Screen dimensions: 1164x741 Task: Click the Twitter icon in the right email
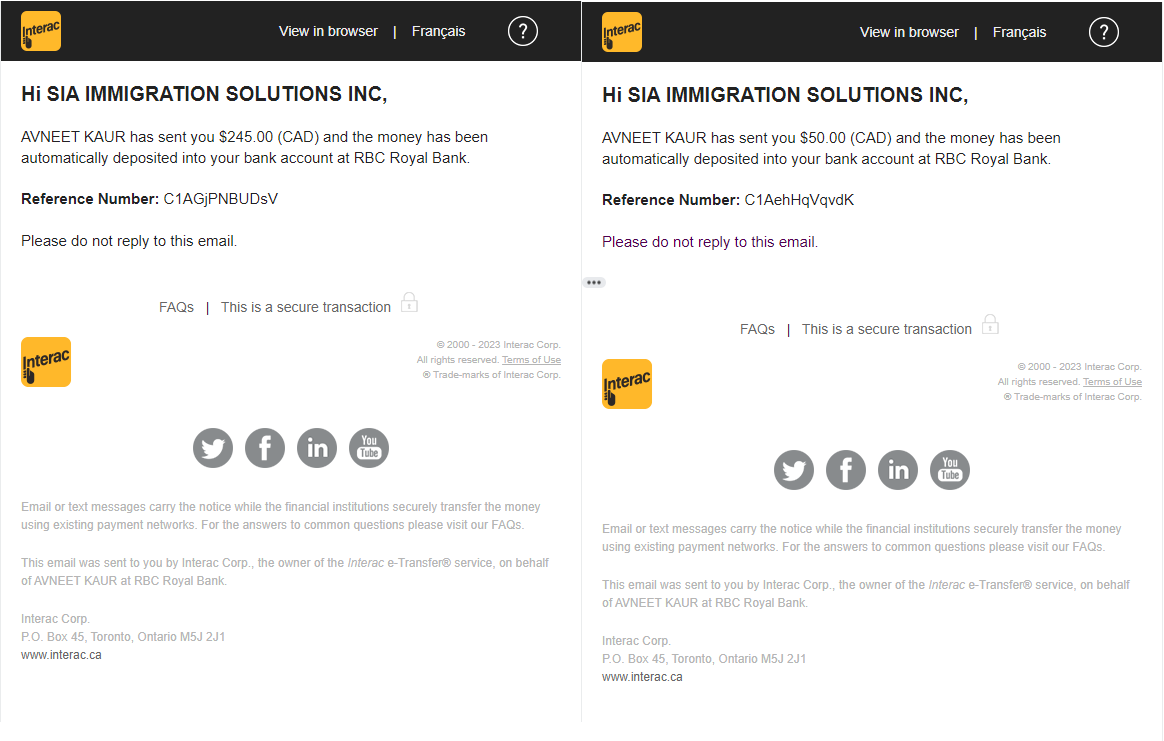pos(794,470)
